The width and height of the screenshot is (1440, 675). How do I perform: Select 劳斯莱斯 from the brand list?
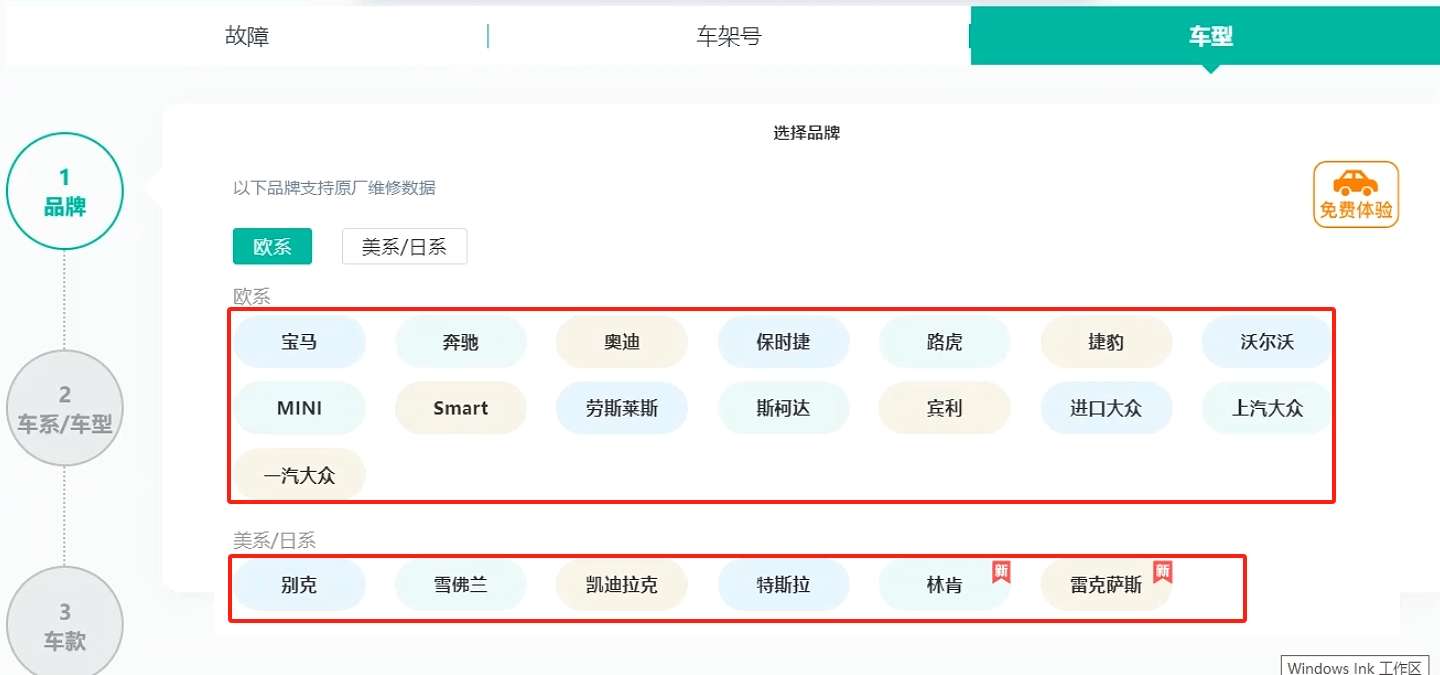coord(622,408)
